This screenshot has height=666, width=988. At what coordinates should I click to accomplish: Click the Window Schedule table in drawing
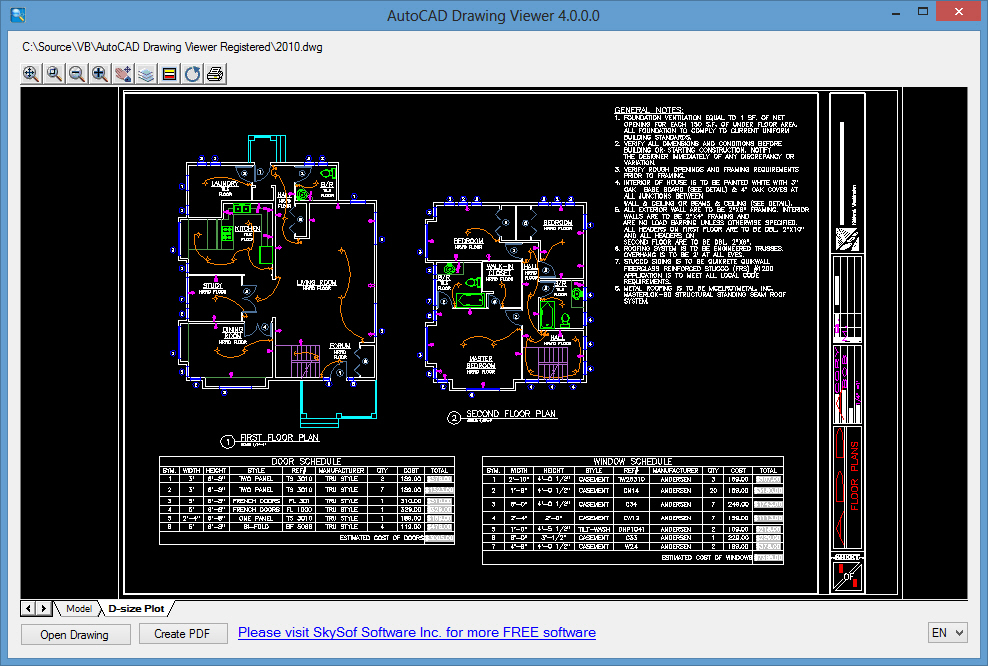click(633, 510)
